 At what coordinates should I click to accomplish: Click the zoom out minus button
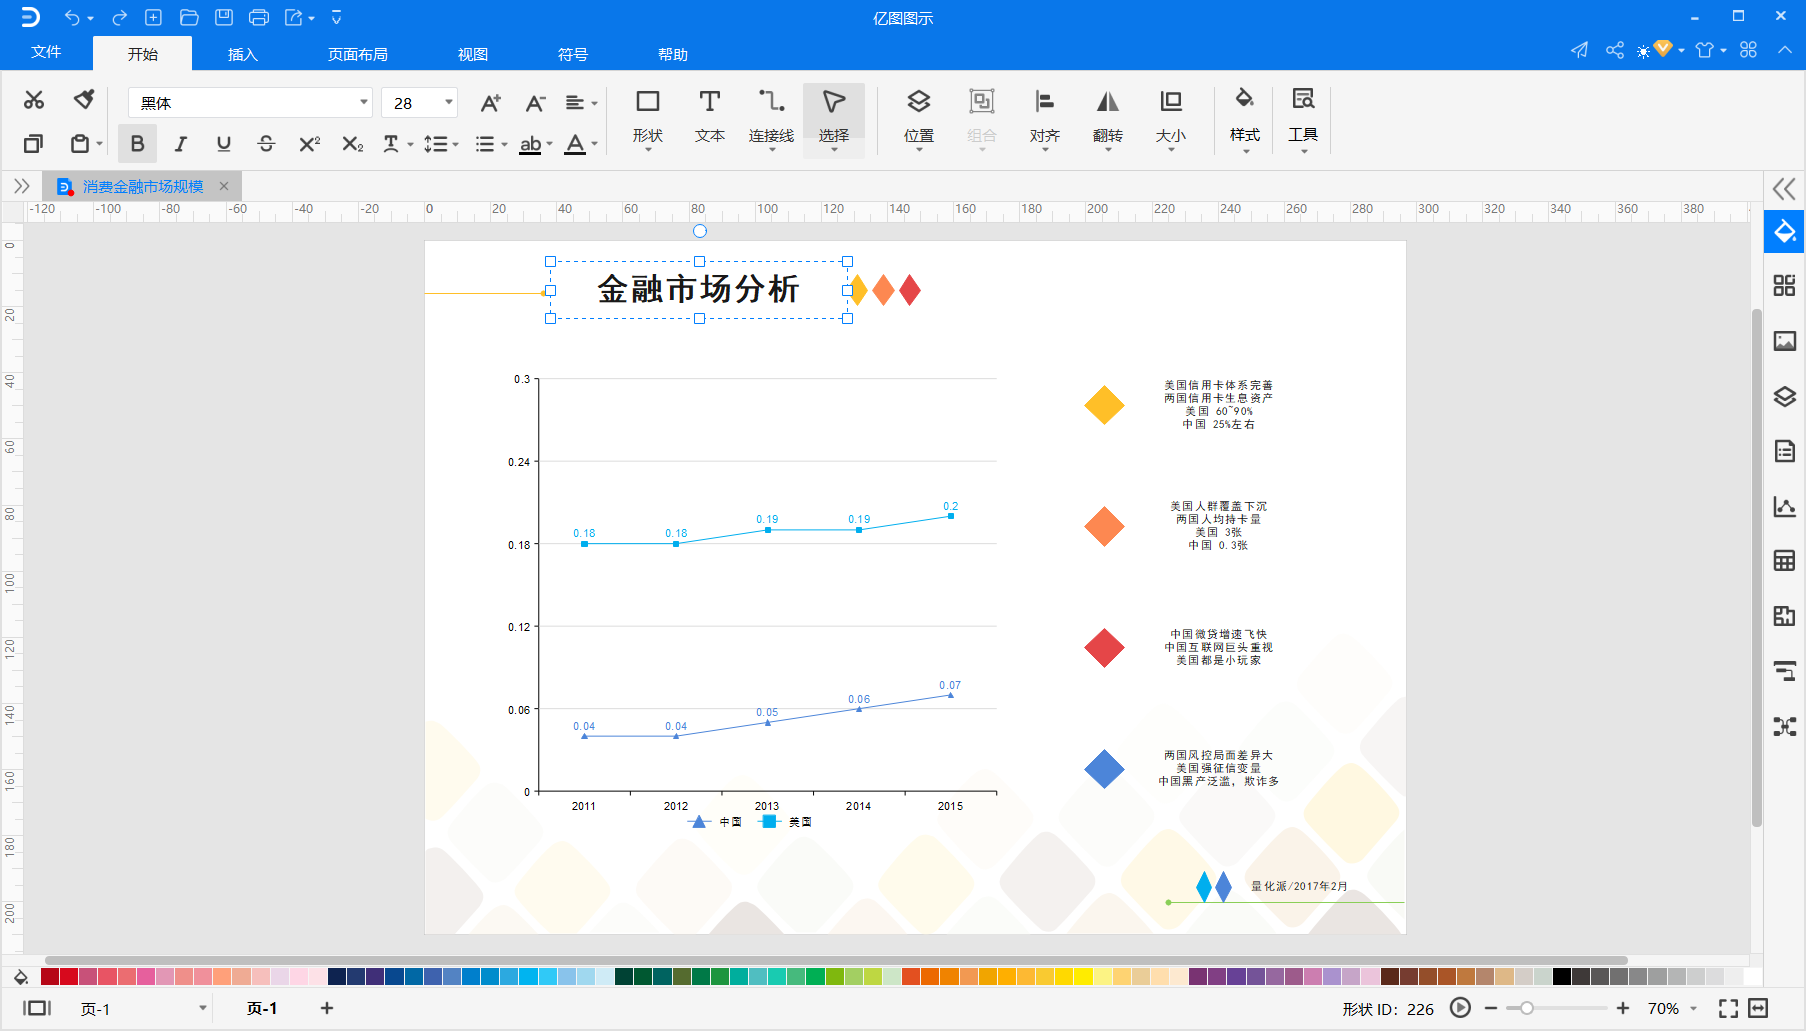click(x=1491, y=1008)
